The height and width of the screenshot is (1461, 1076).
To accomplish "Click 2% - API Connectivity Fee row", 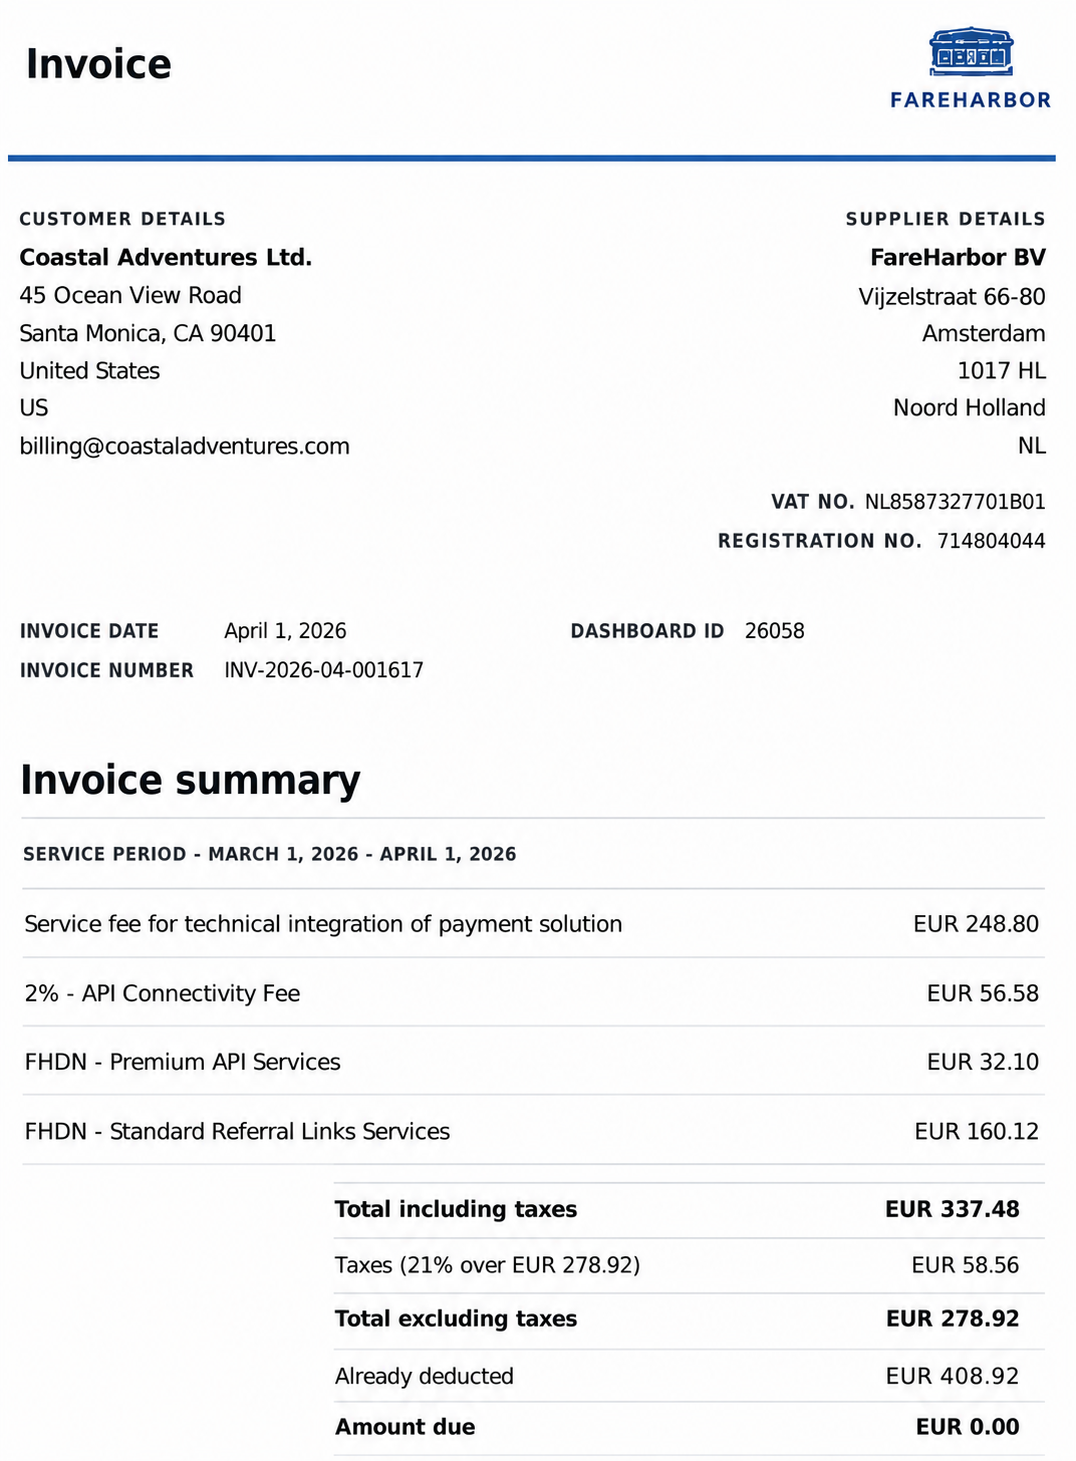I will (533, 993).
